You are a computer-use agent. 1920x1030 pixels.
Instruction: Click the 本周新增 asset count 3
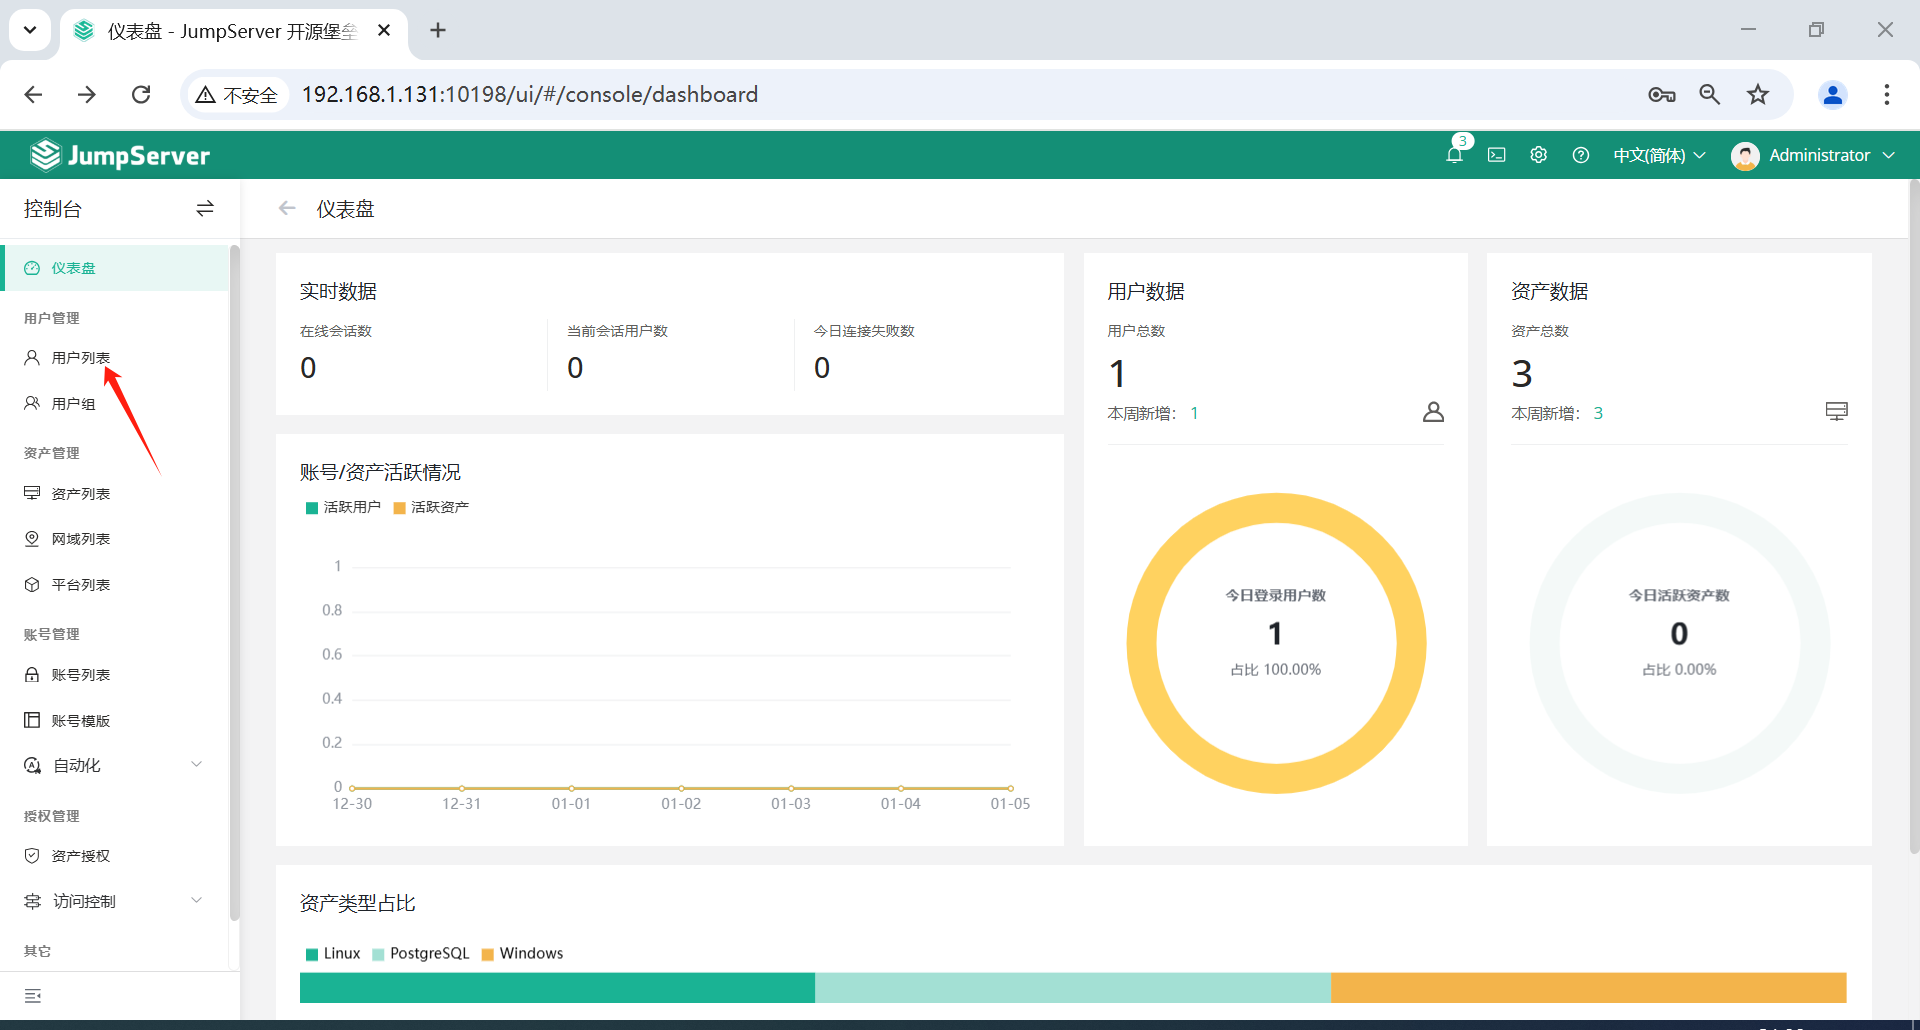tap(1598, 413)
